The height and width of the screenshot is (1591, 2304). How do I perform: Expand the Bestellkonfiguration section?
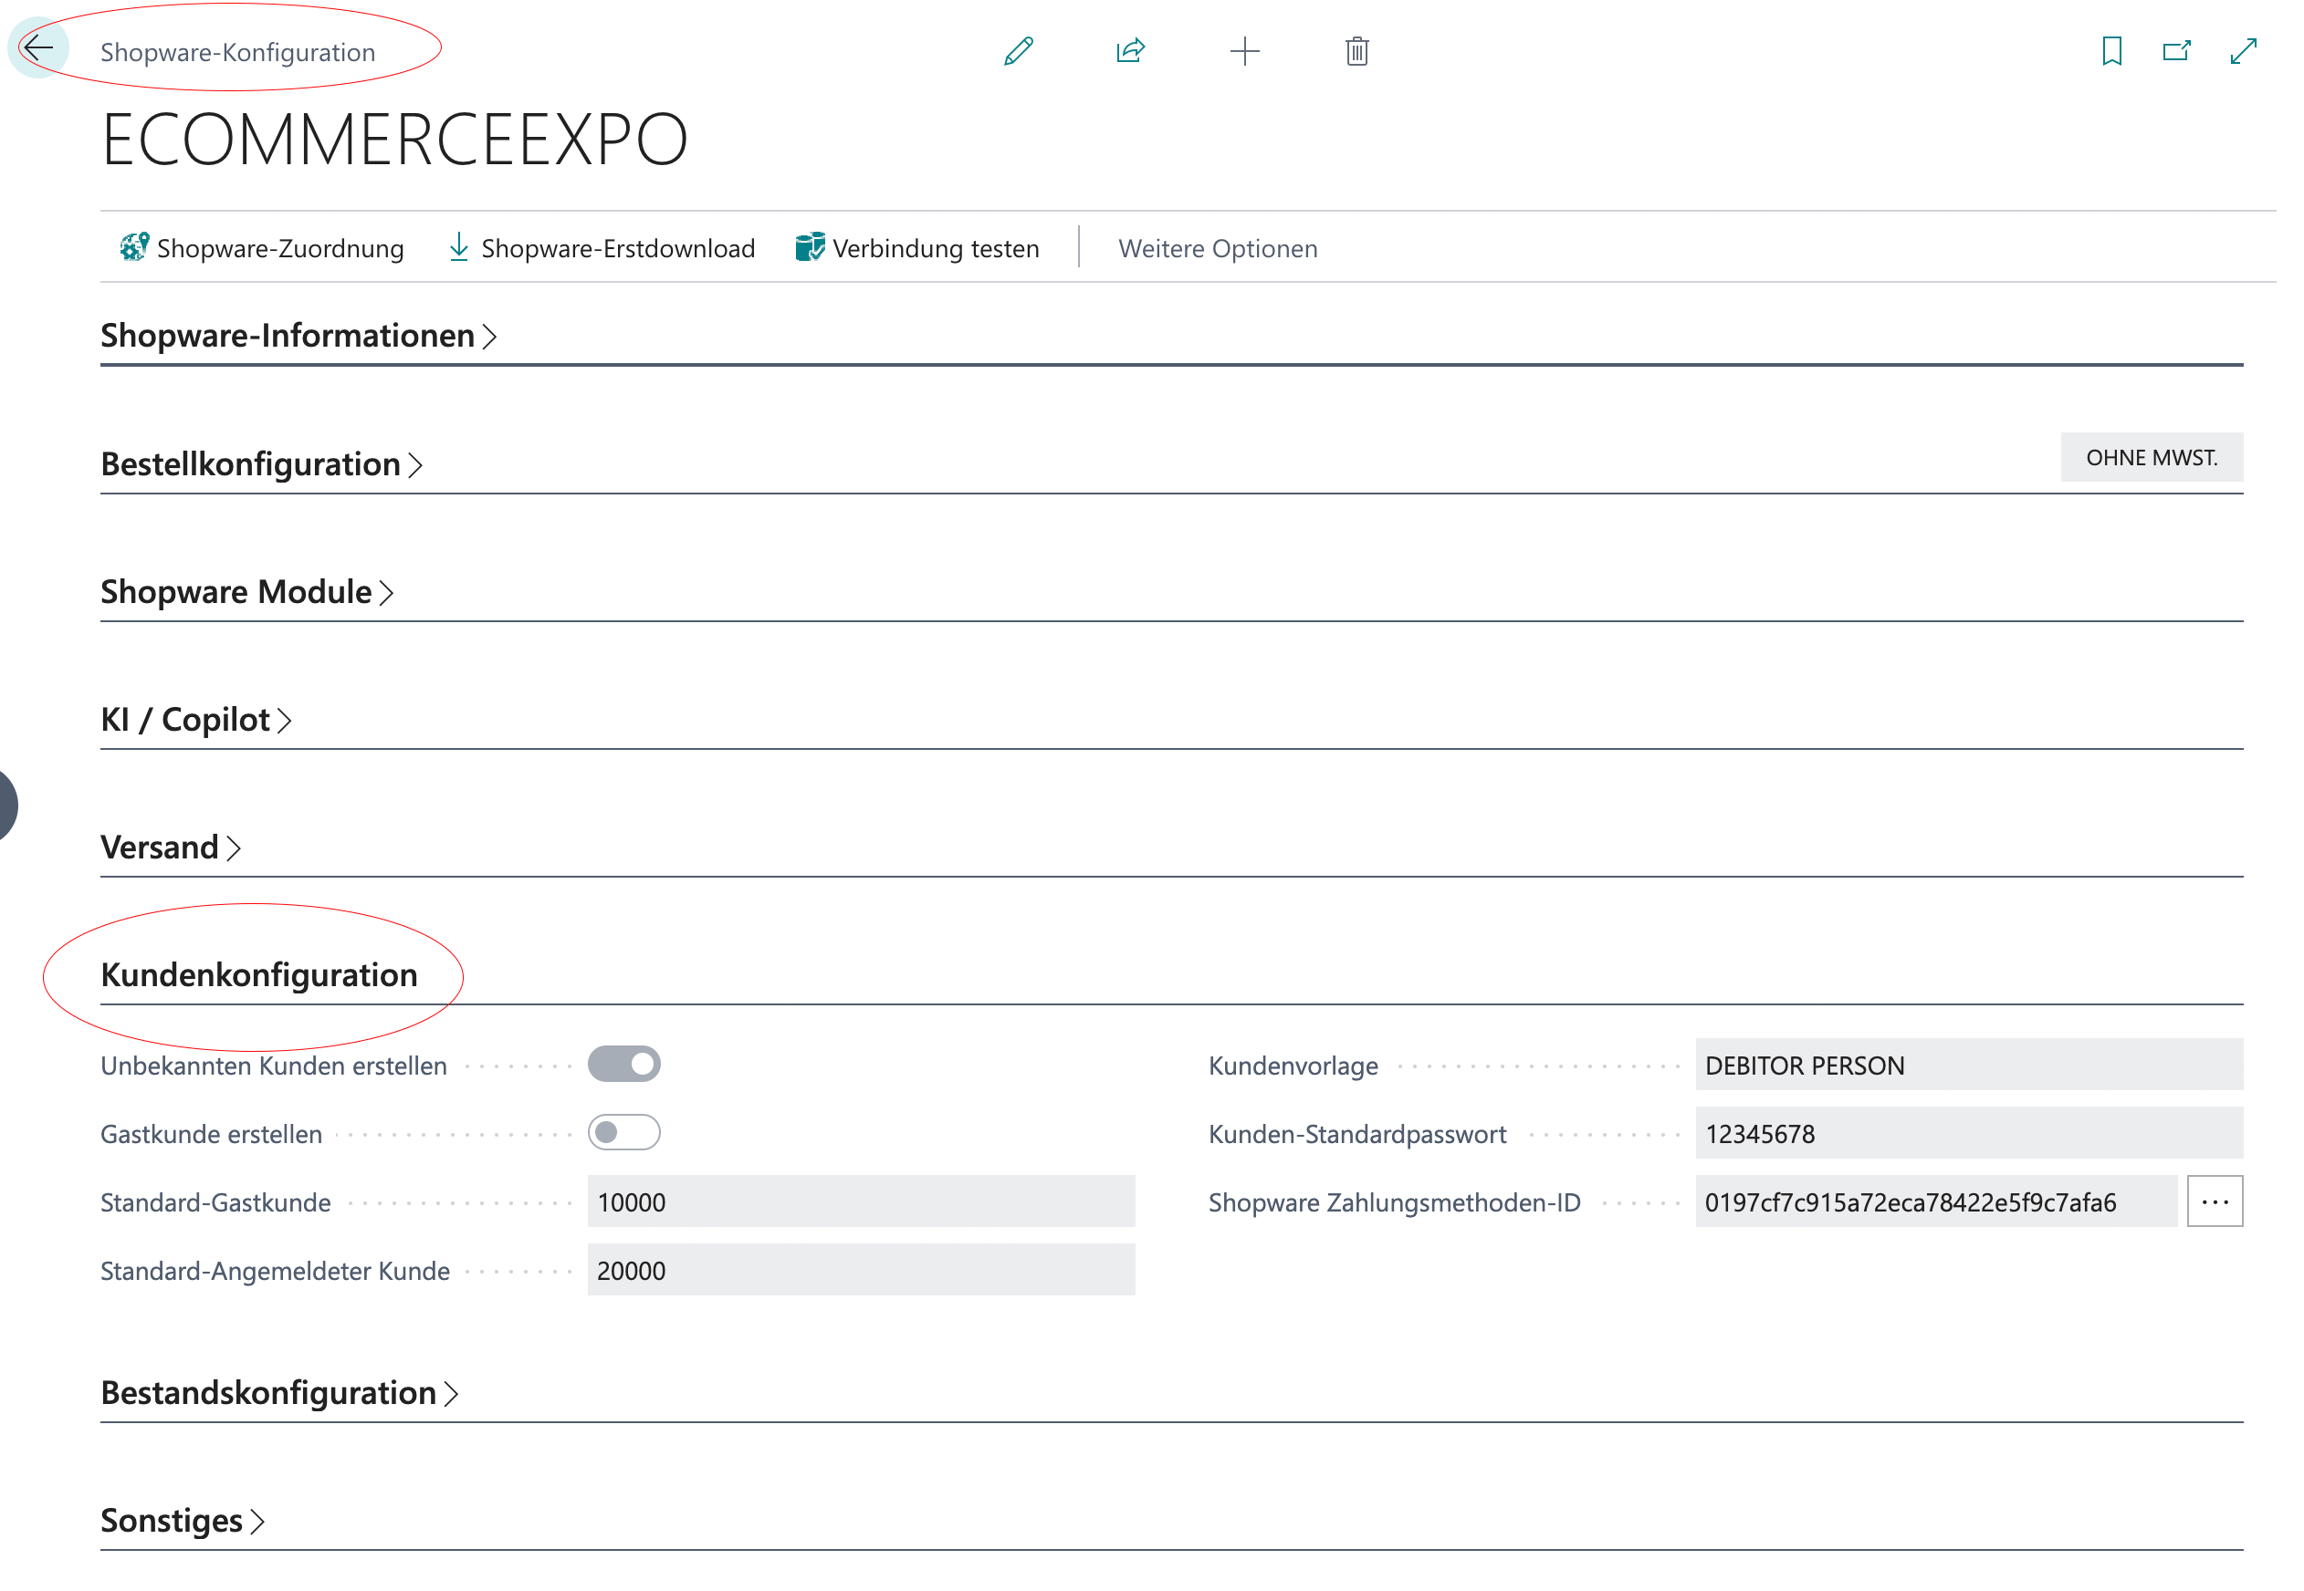[261, 464]
